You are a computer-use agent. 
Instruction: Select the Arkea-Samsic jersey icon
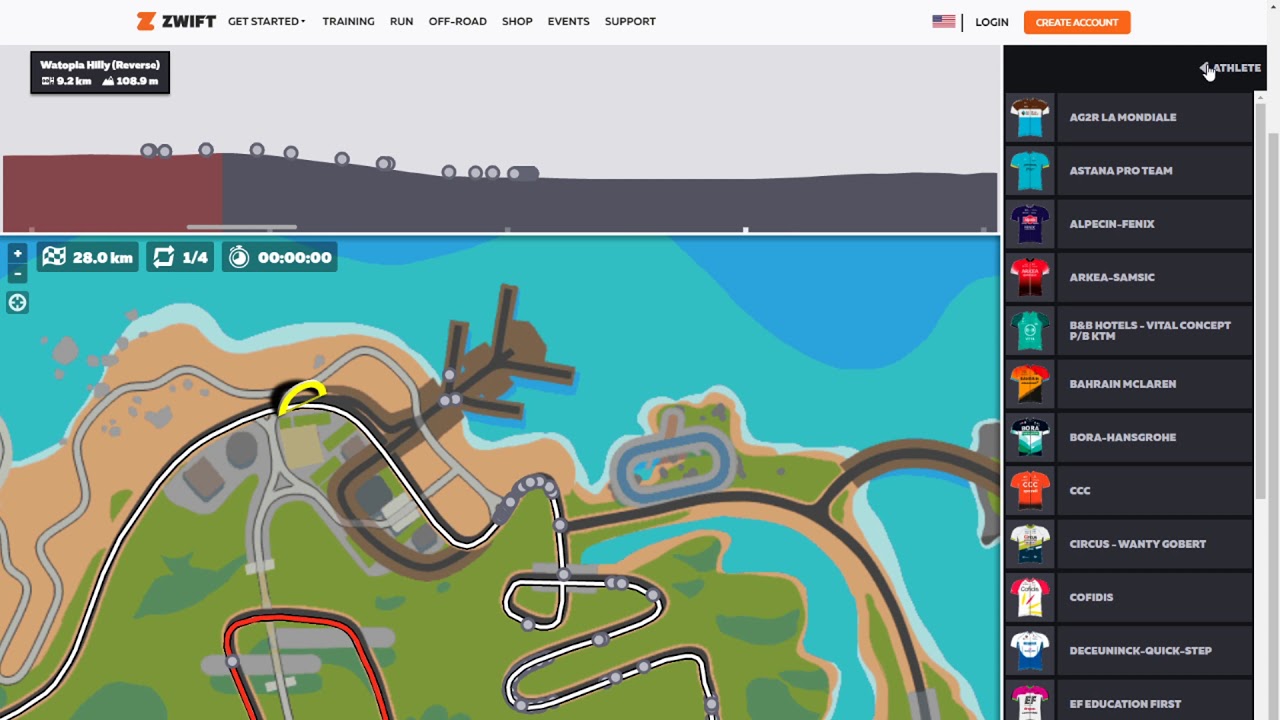pyautogui.click(x=1029, y=277)
